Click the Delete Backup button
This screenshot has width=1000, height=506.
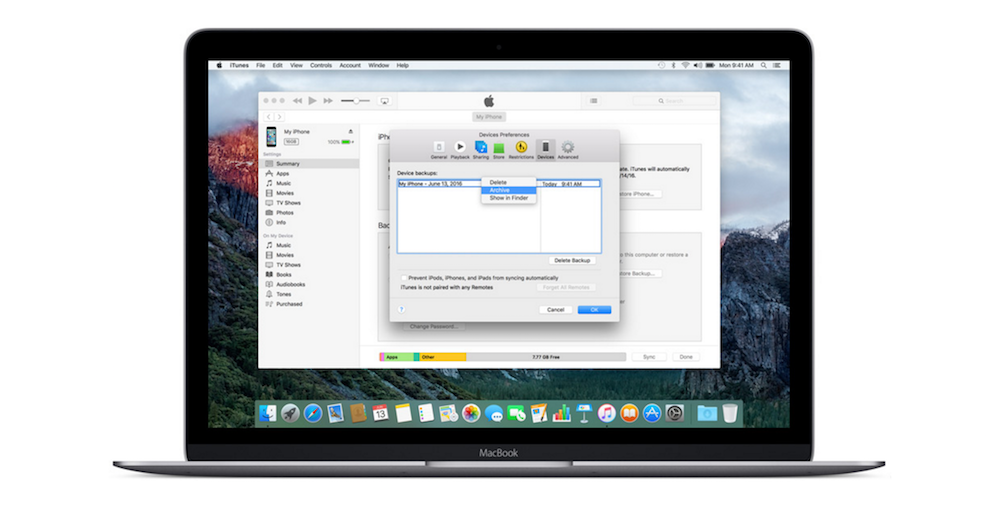[x=572, y=260]
